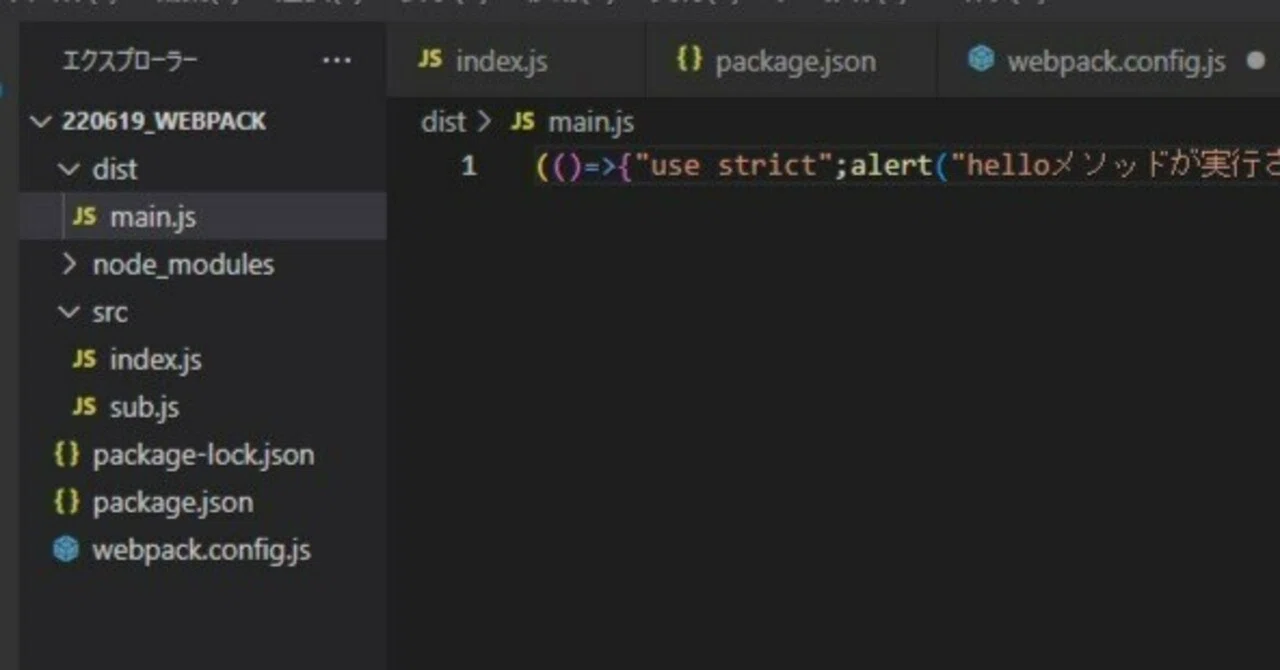Click line number 1 in the gutter
The height and width of the screenshot is (670, 1280).
[x=469, y=166]
